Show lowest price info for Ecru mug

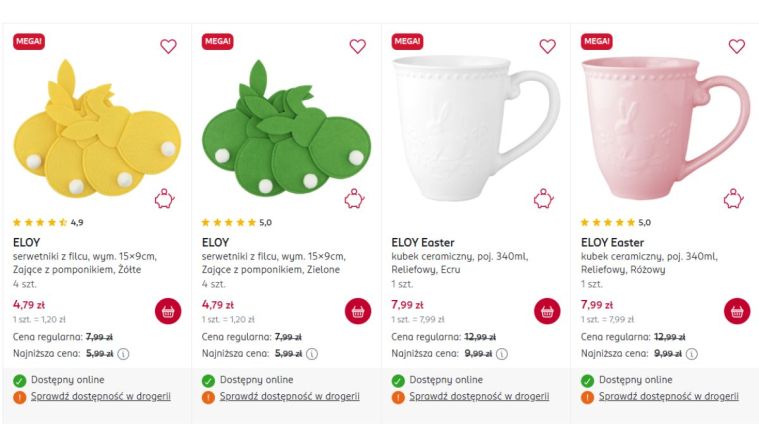coord(502,353)
